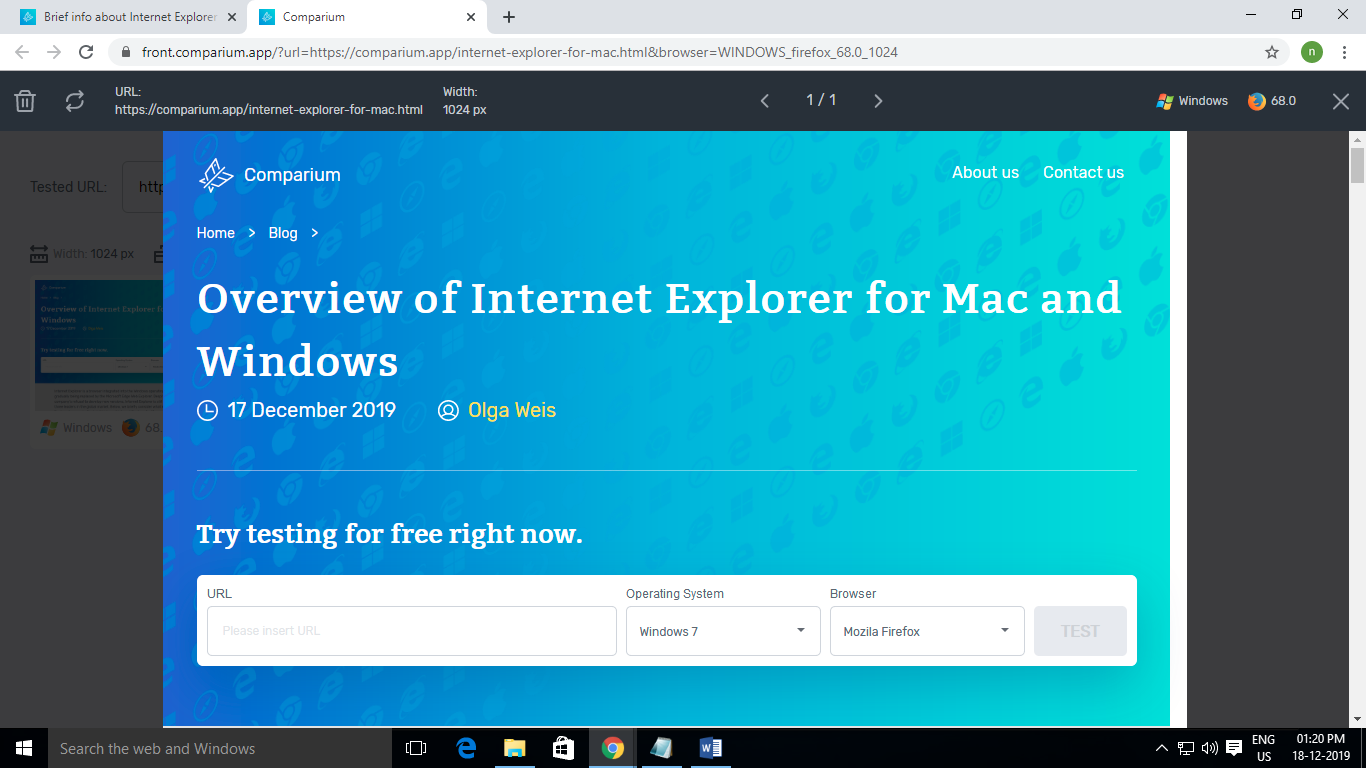Open the About us page
This screenshot has height=768, width=1366.
pos(985,172)
